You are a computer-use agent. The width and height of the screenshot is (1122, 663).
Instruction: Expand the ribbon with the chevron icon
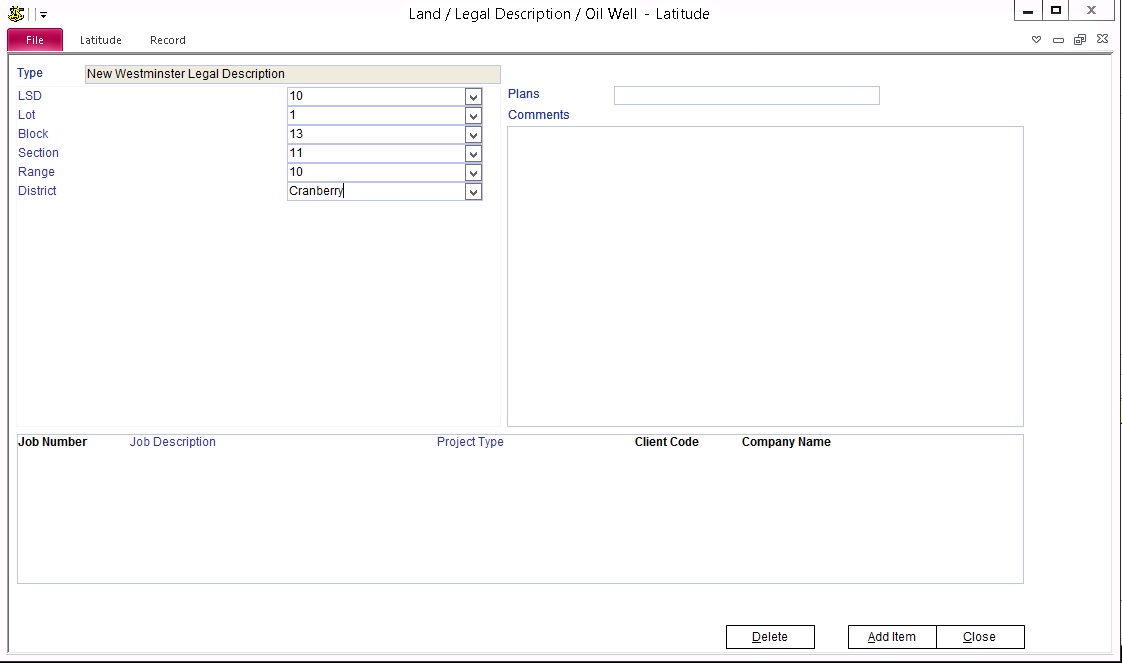pos(1037,40)
